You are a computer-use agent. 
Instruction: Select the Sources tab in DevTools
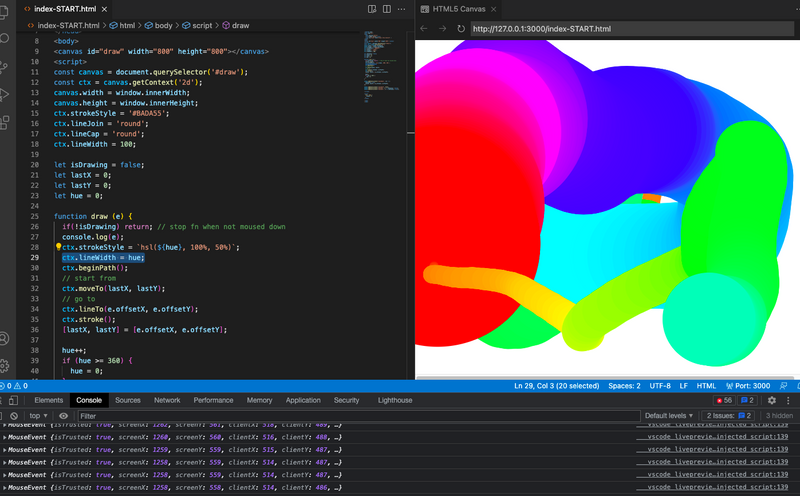coord(128,400)
